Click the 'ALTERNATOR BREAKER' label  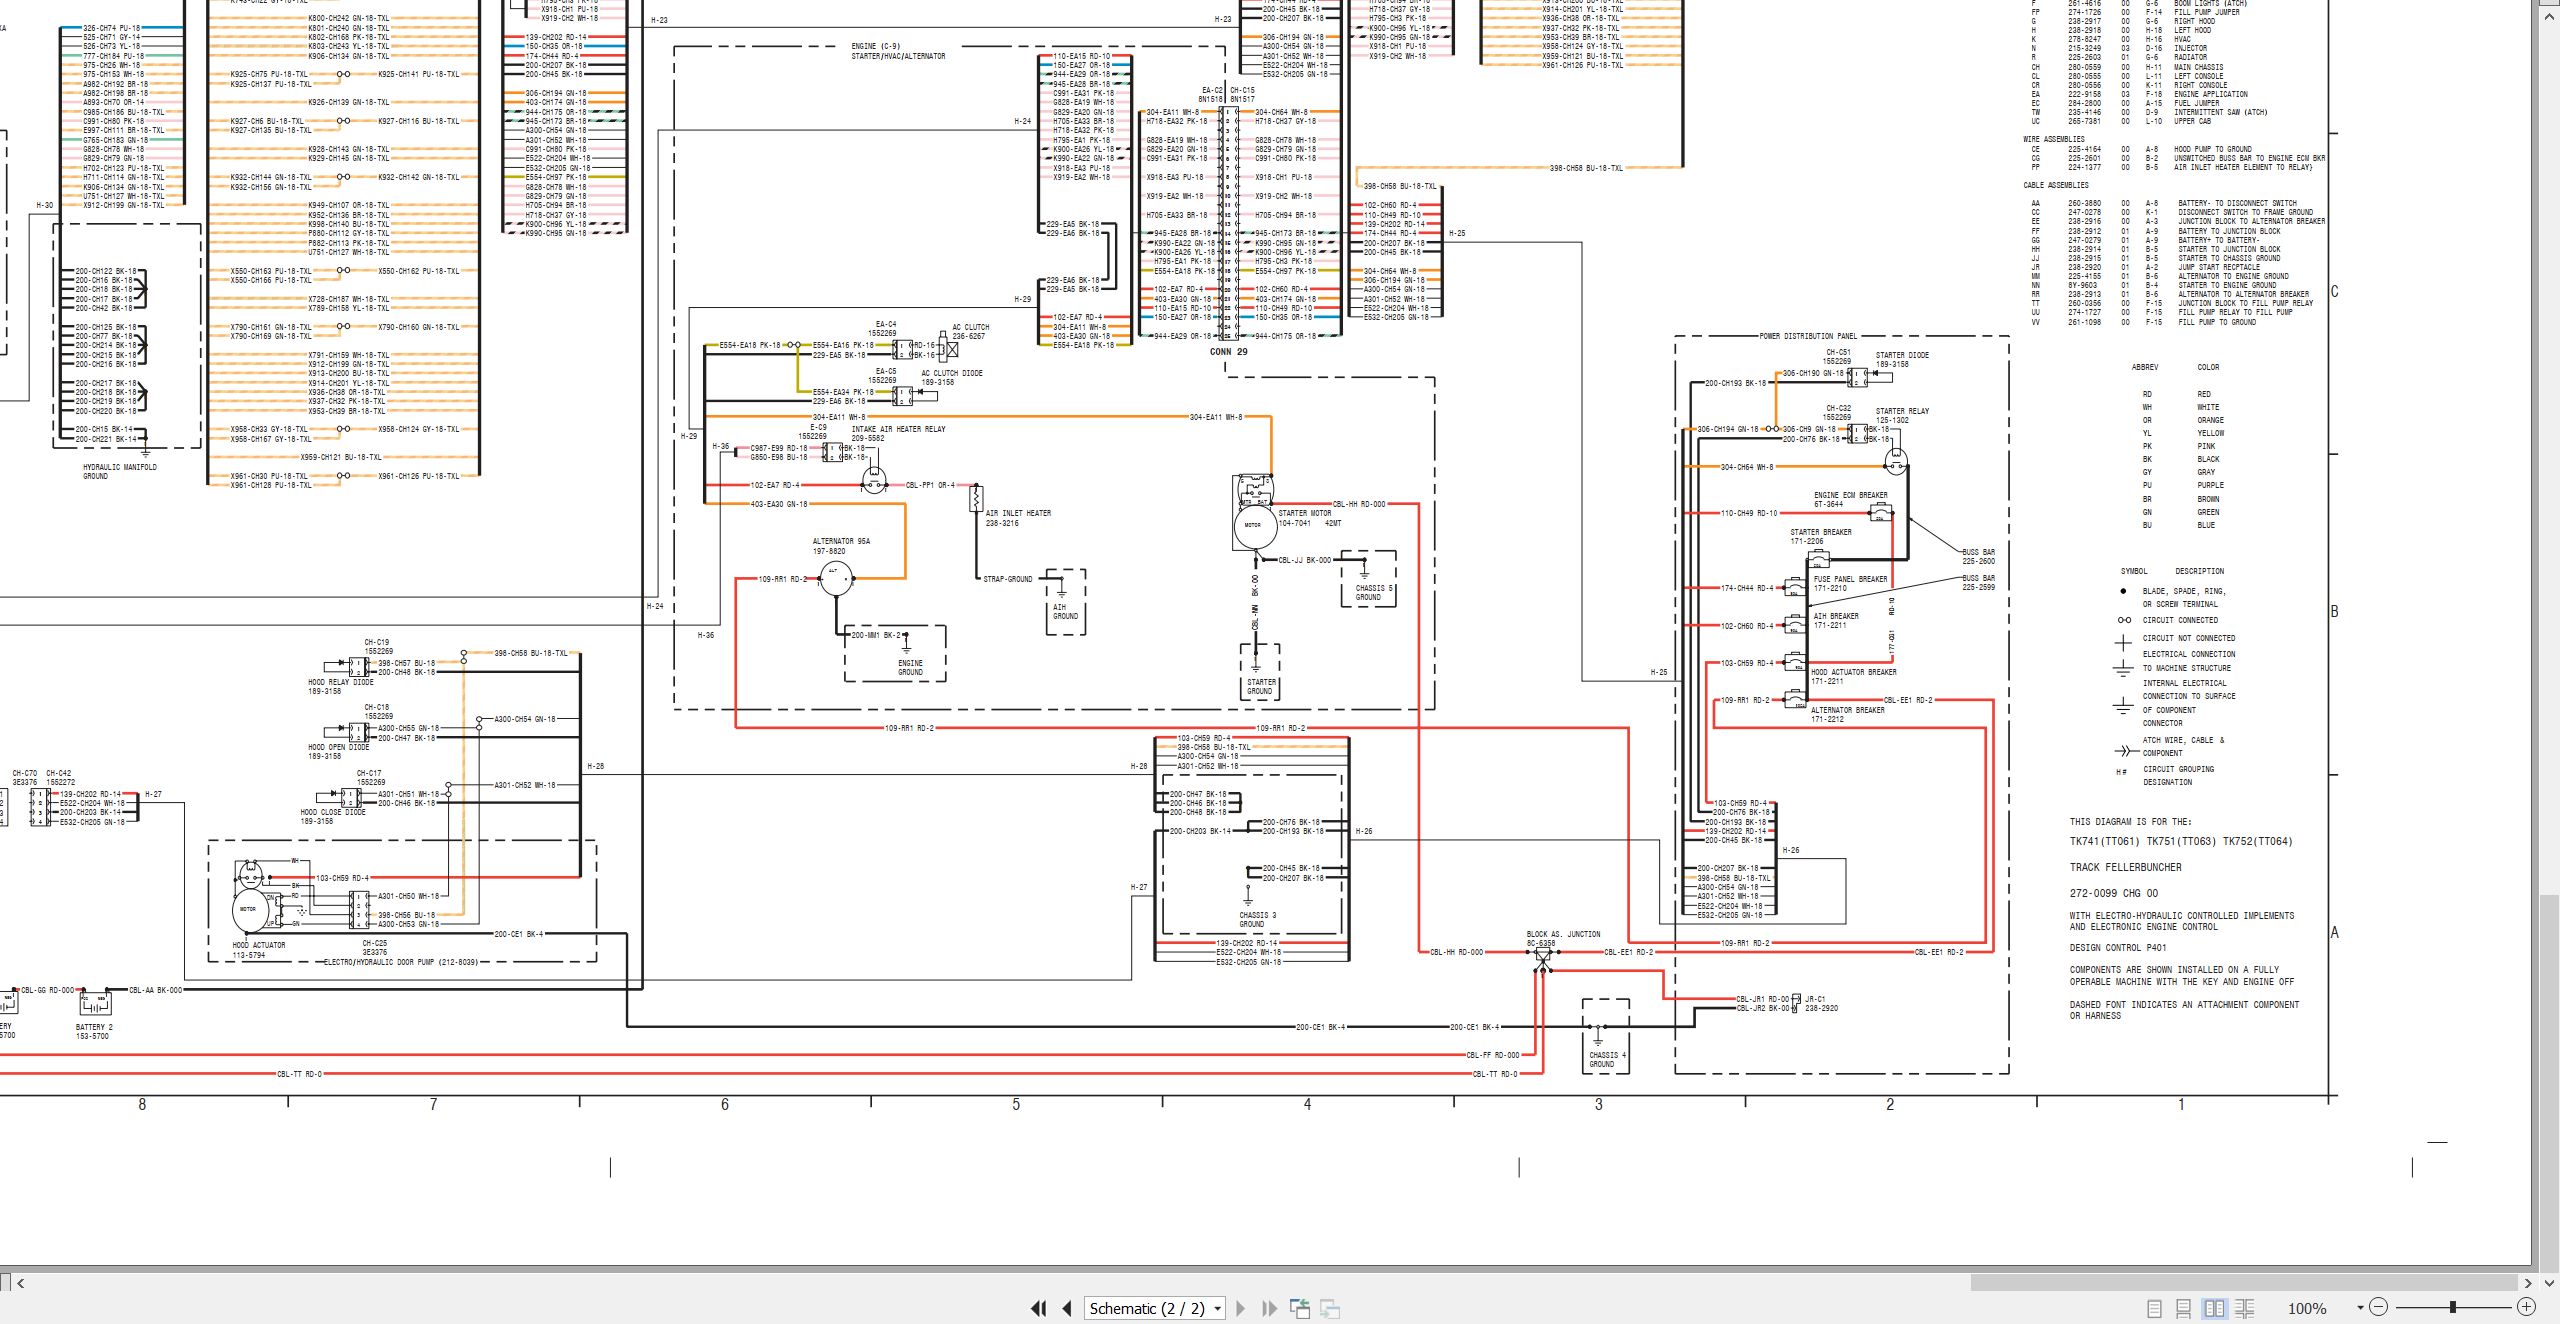click(1848, 710)
